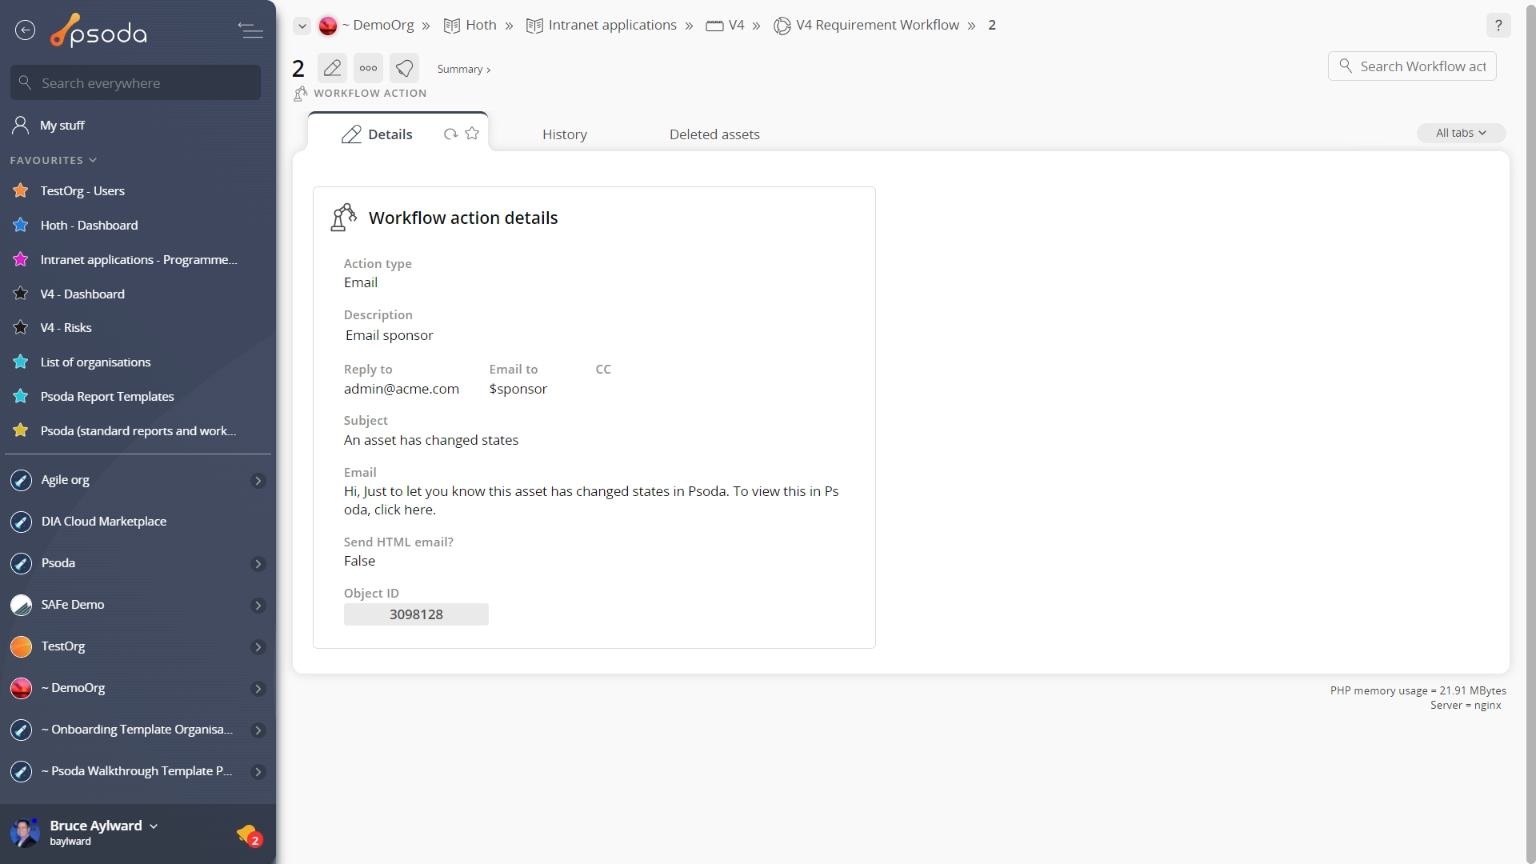
Task: Click the DIA Cloud Marketplace icon
Action: (x=21, y=522)
